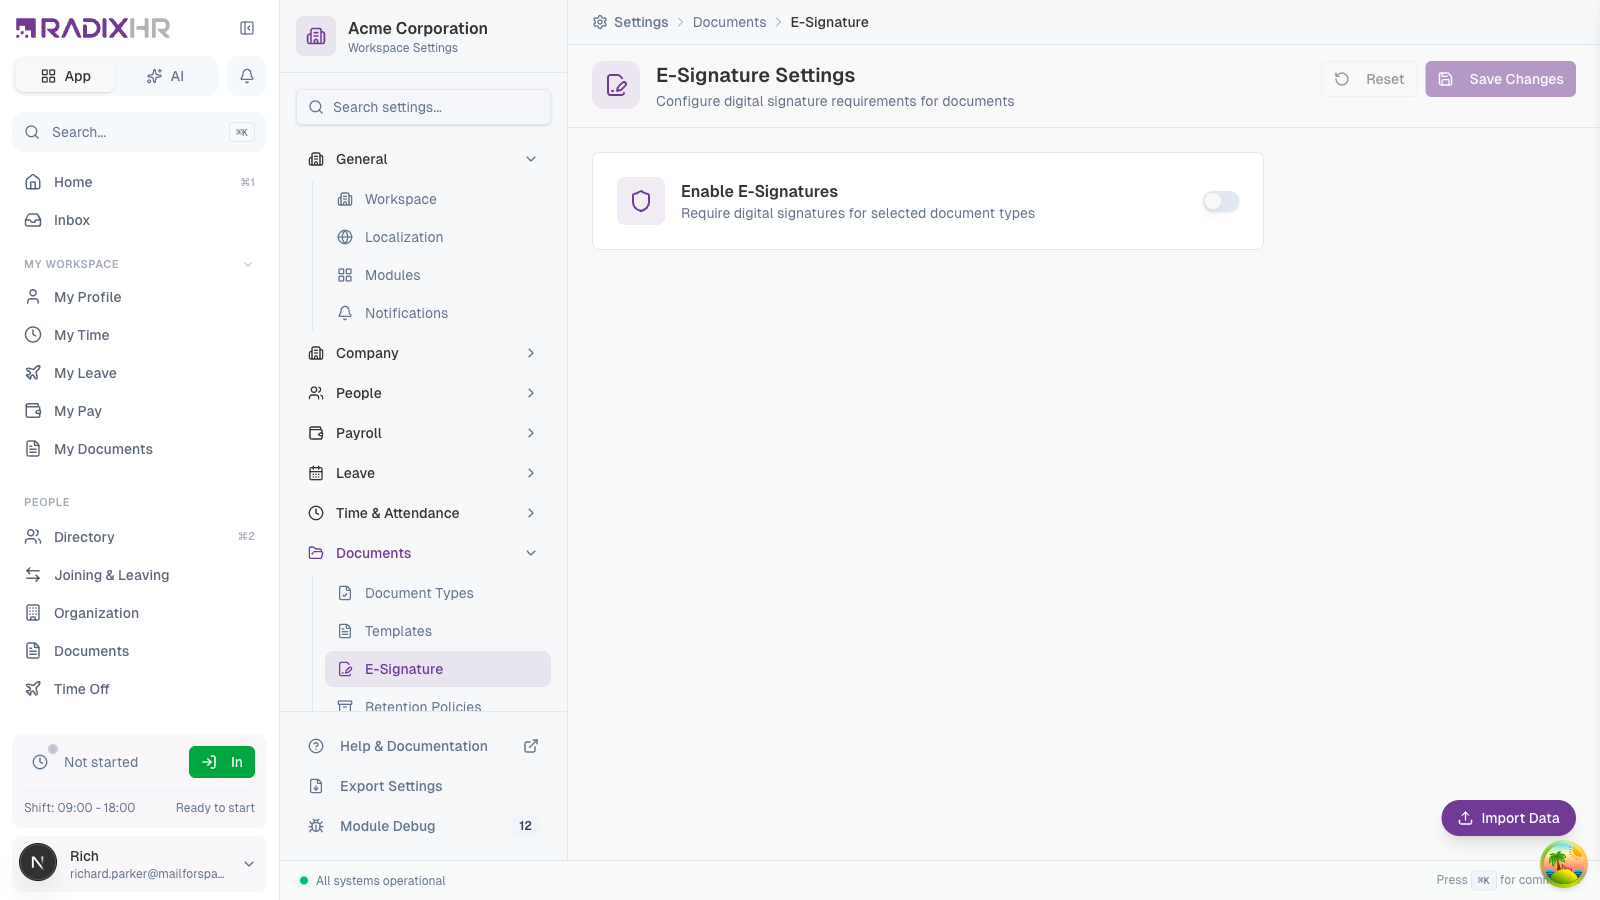
Task: Collapse the General settings section
Action: (531, 159)
